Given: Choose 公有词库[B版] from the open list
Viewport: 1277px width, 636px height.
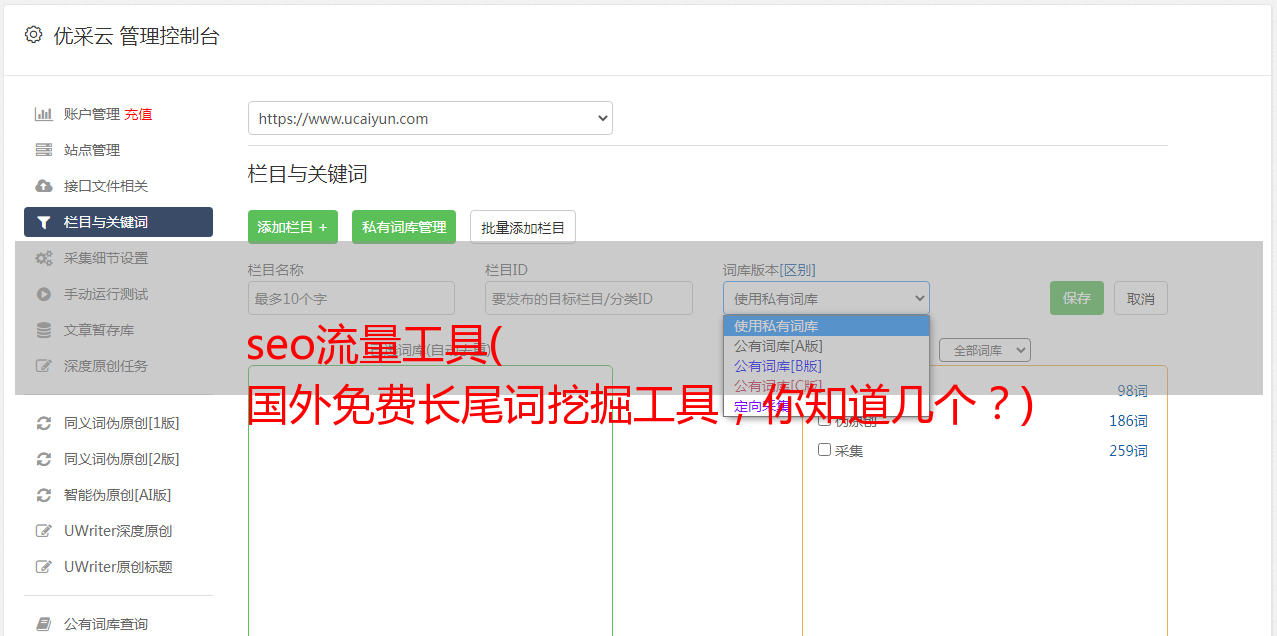Looking at the screenshot, I should pos(826,366).
